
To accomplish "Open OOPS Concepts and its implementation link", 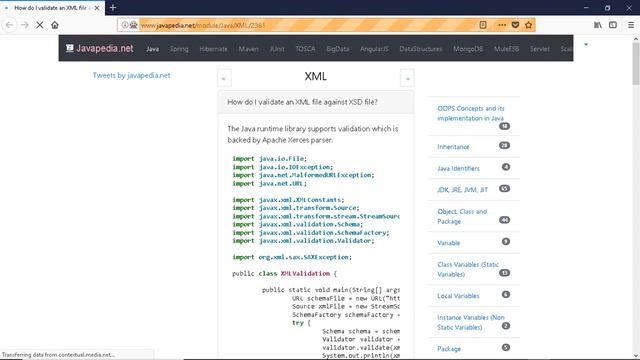I will tap(471, 113).
